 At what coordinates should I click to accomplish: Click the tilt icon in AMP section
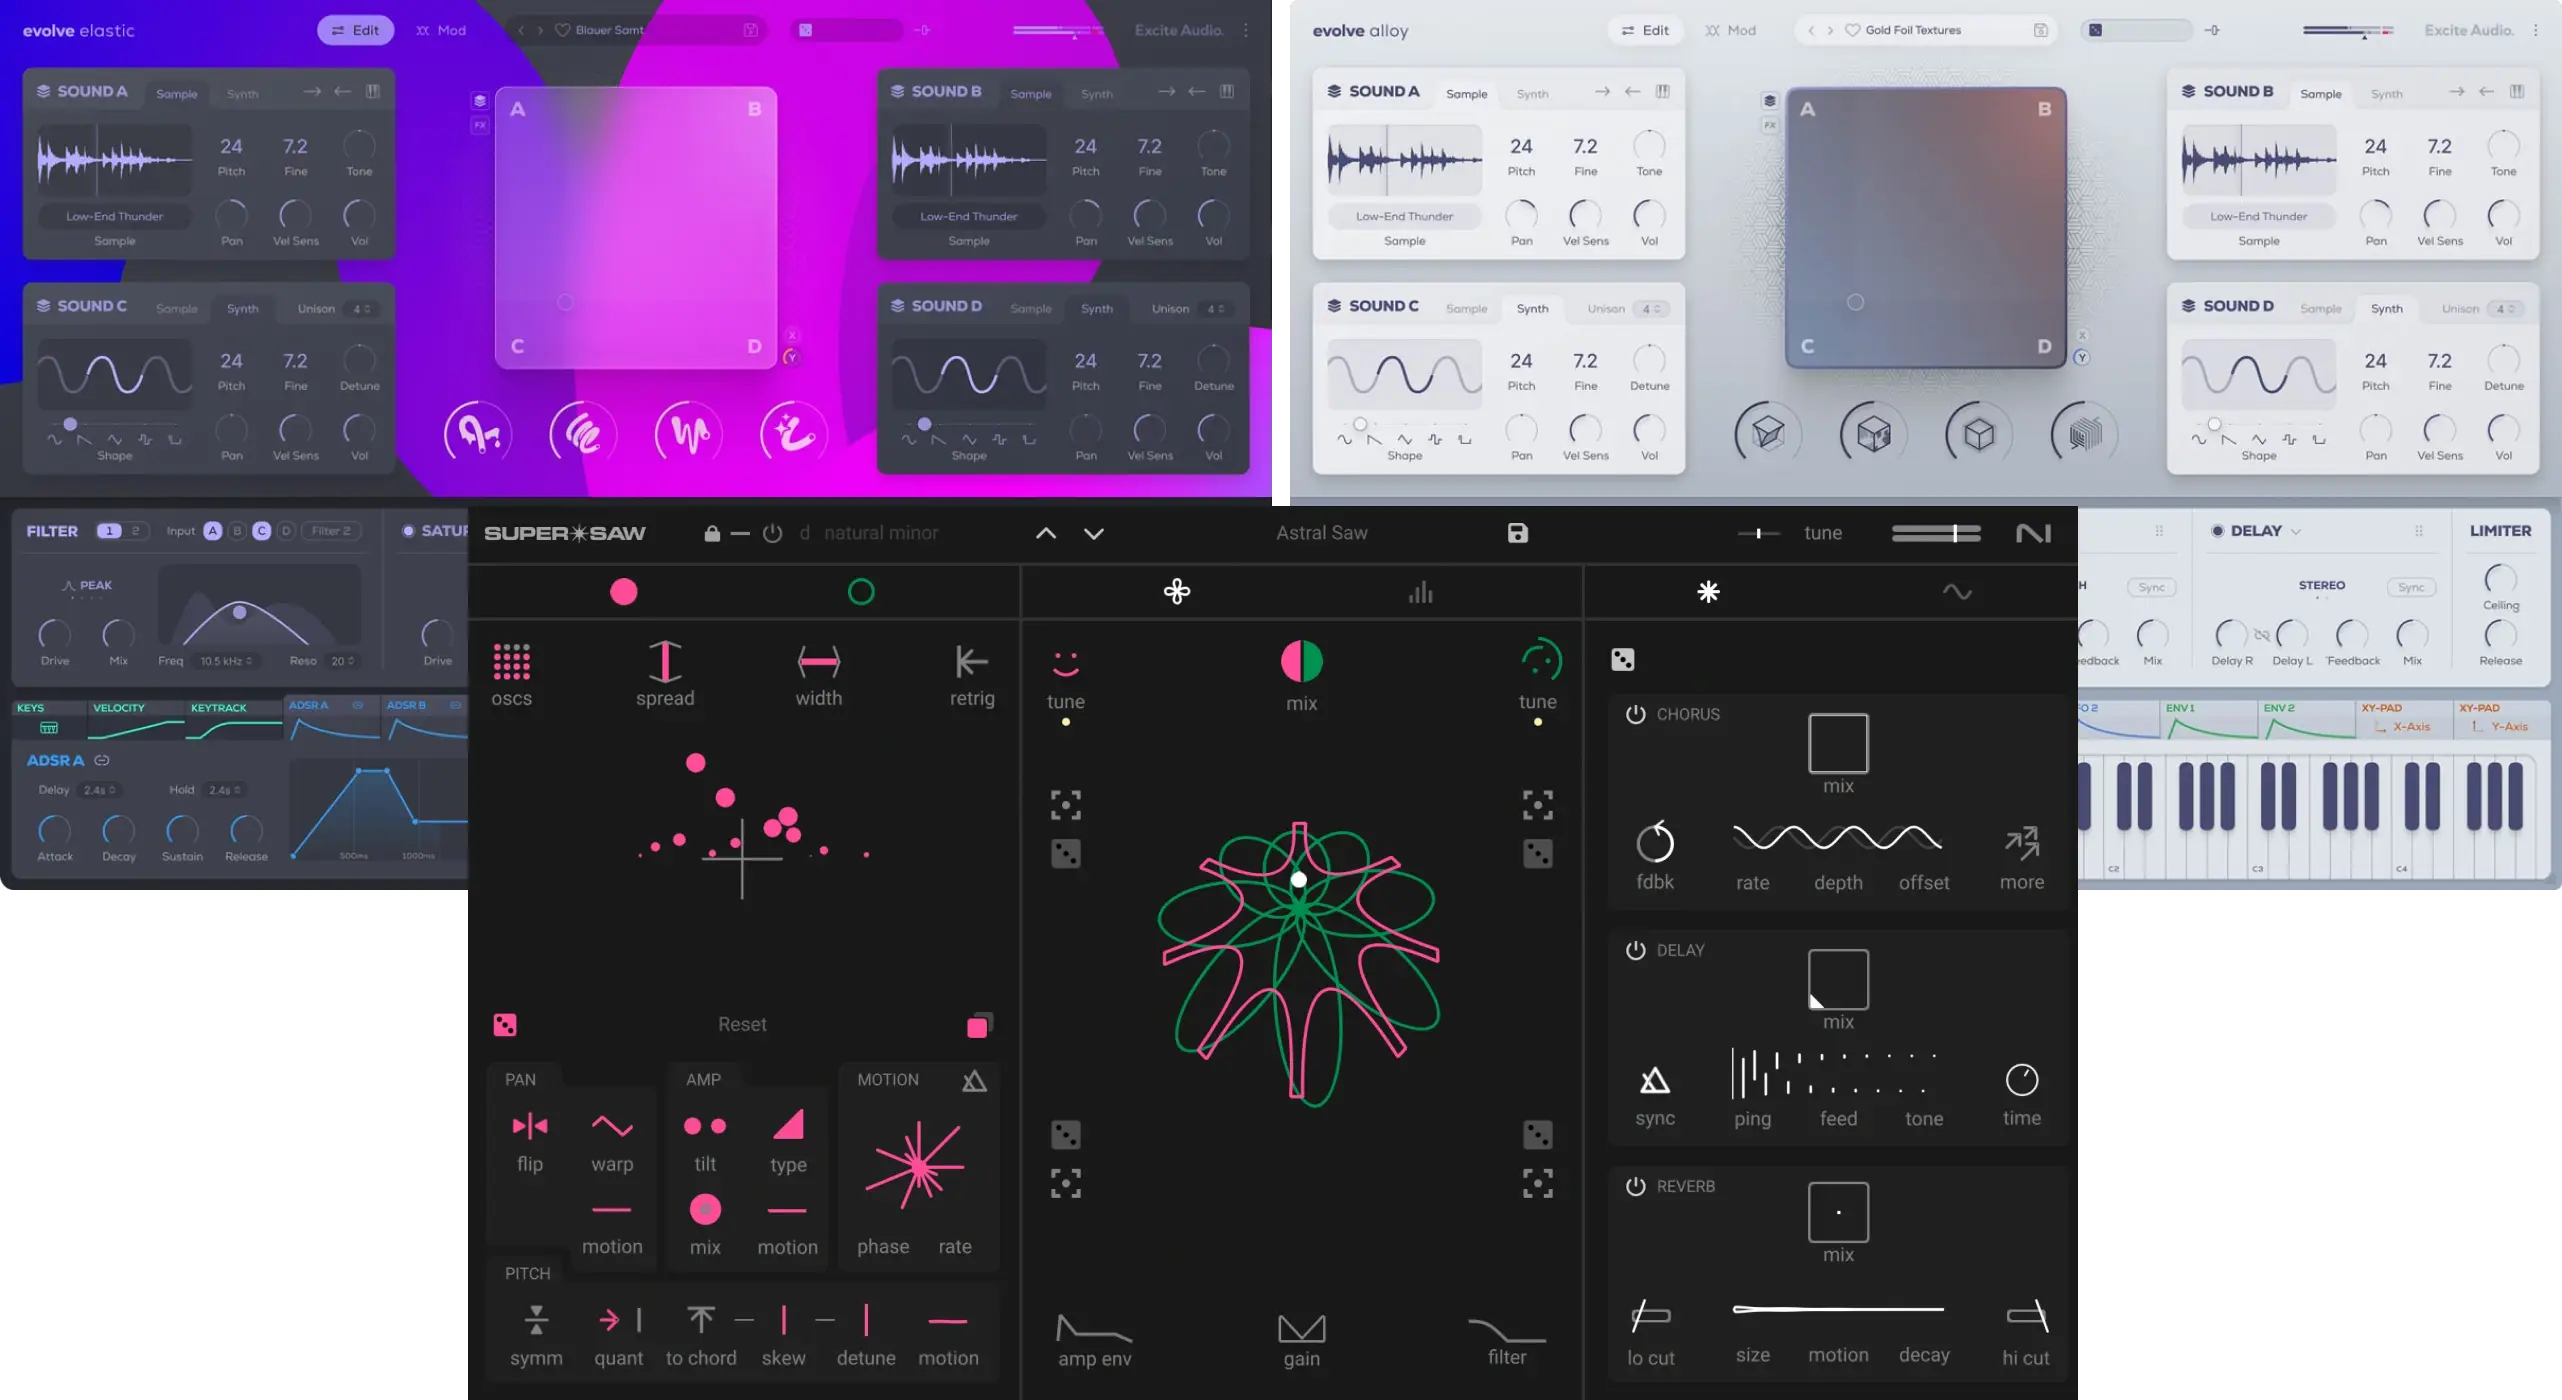coord(705,1127)
